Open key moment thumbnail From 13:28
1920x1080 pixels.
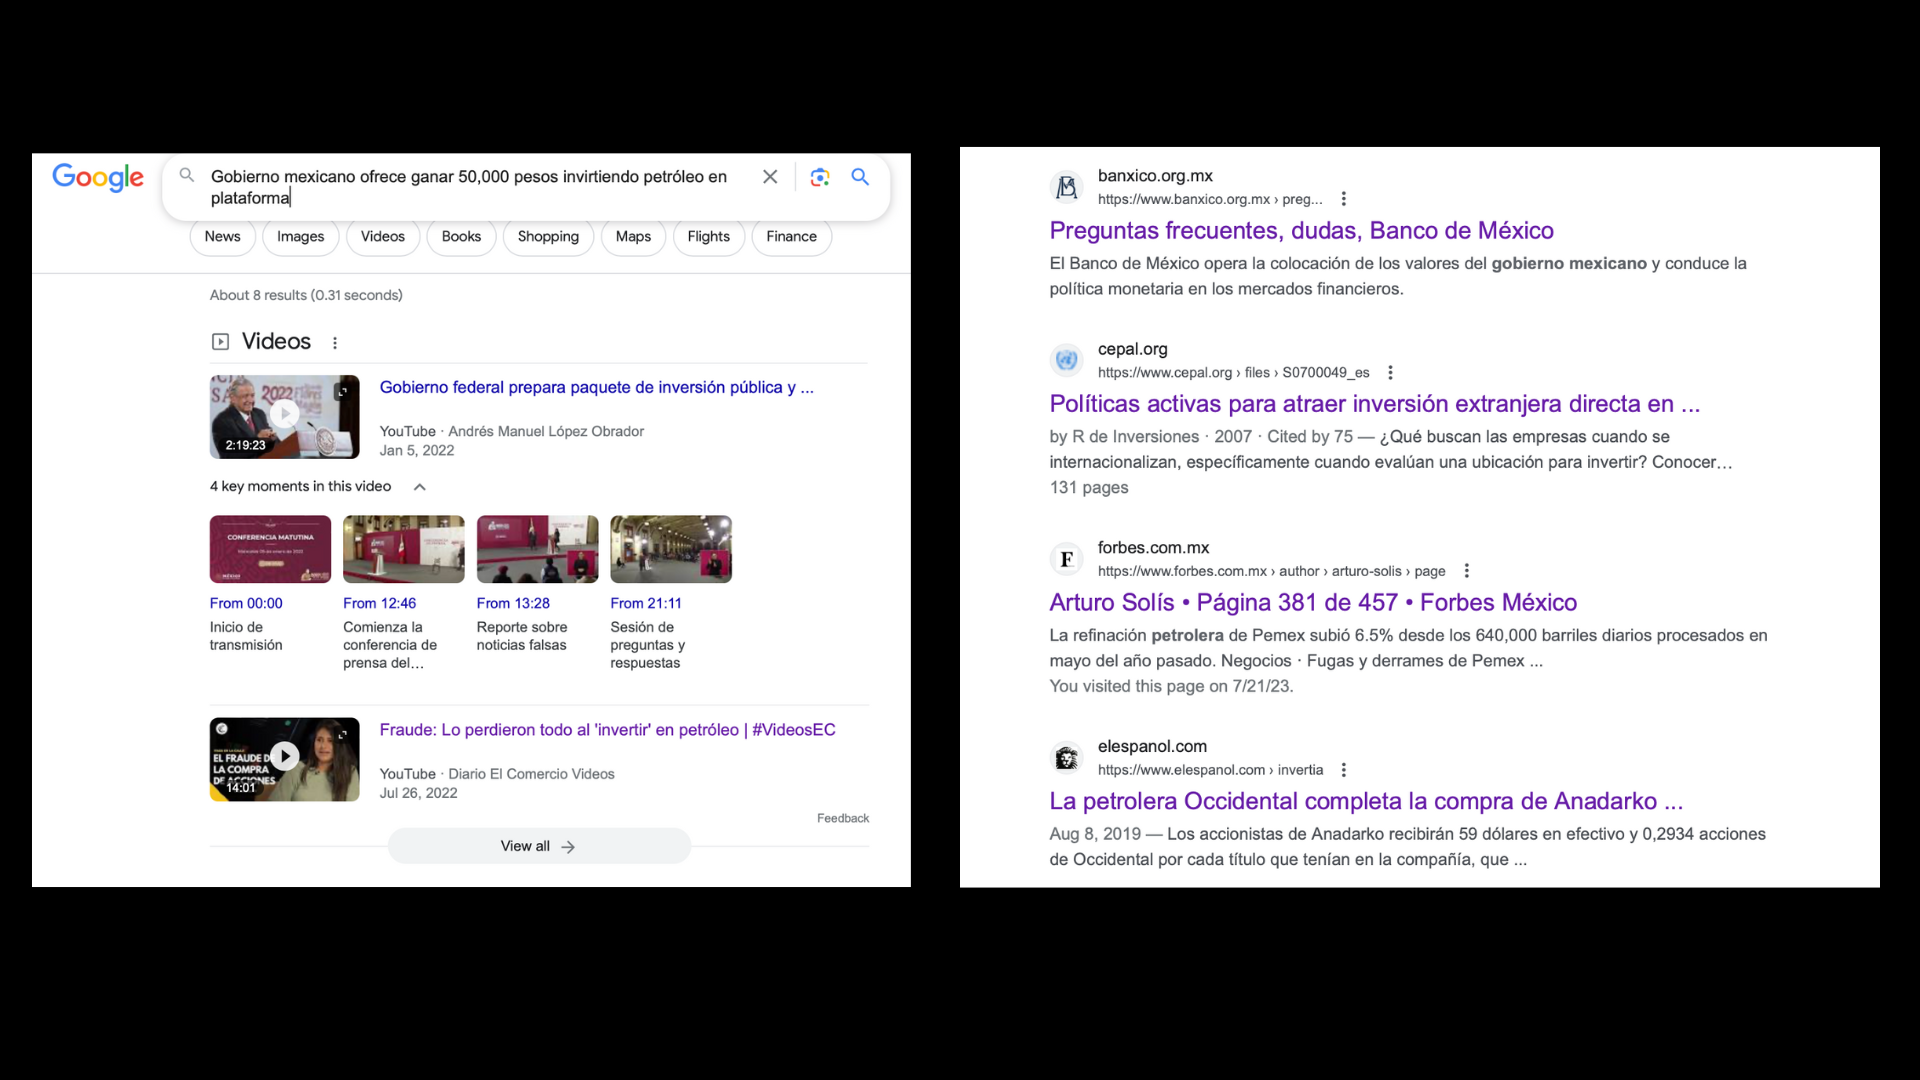537,549
